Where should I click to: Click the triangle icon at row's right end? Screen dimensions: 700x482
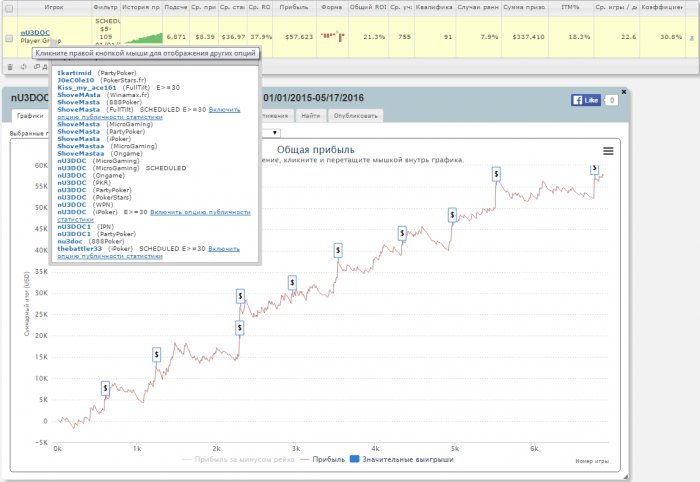click(689, 37)
